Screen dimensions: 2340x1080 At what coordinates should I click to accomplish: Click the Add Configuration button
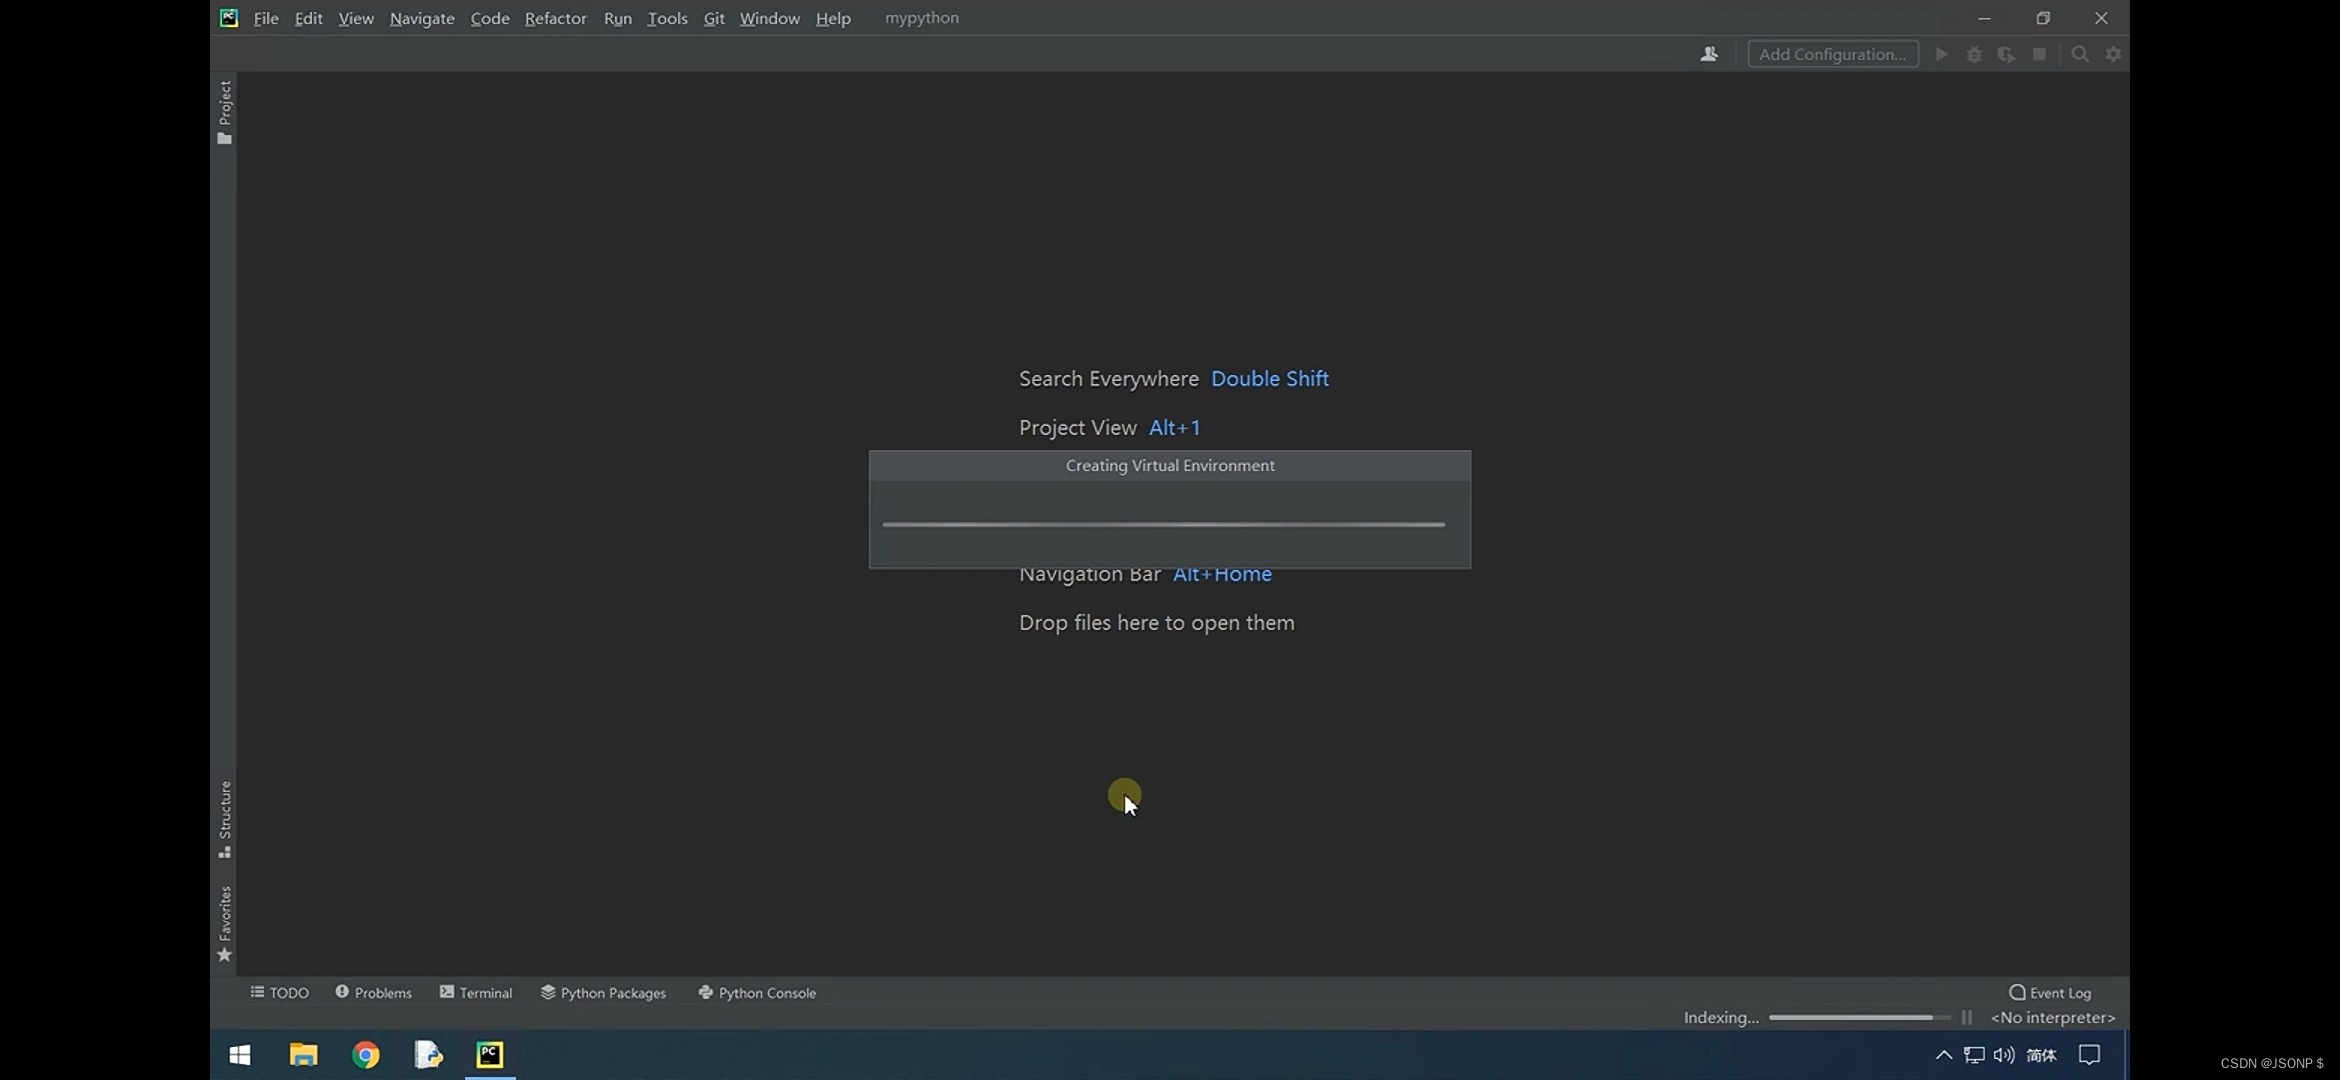pyautogui.click(x=1832, y=54)
